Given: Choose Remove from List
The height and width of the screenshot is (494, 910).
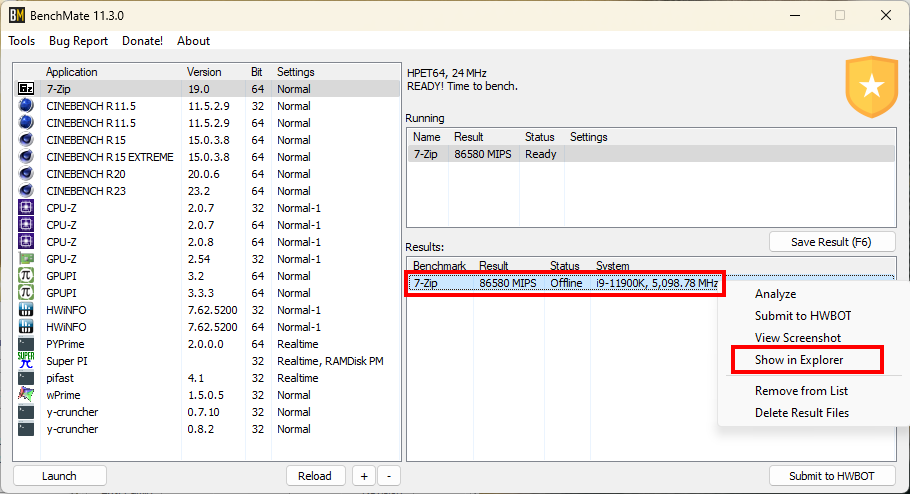Looking at the screenshot, I should [801, 391].
